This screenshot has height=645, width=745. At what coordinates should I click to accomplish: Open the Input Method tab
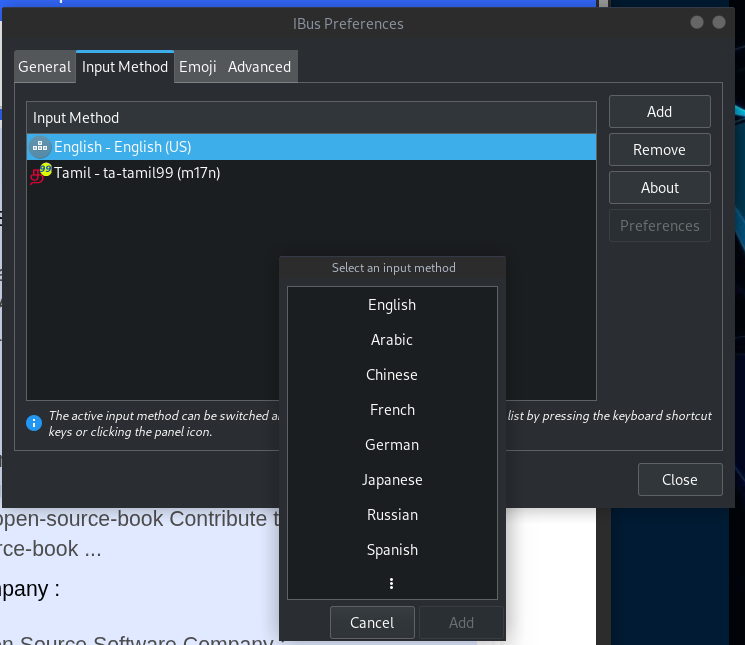pyautogui.click(x=125, y=67)
